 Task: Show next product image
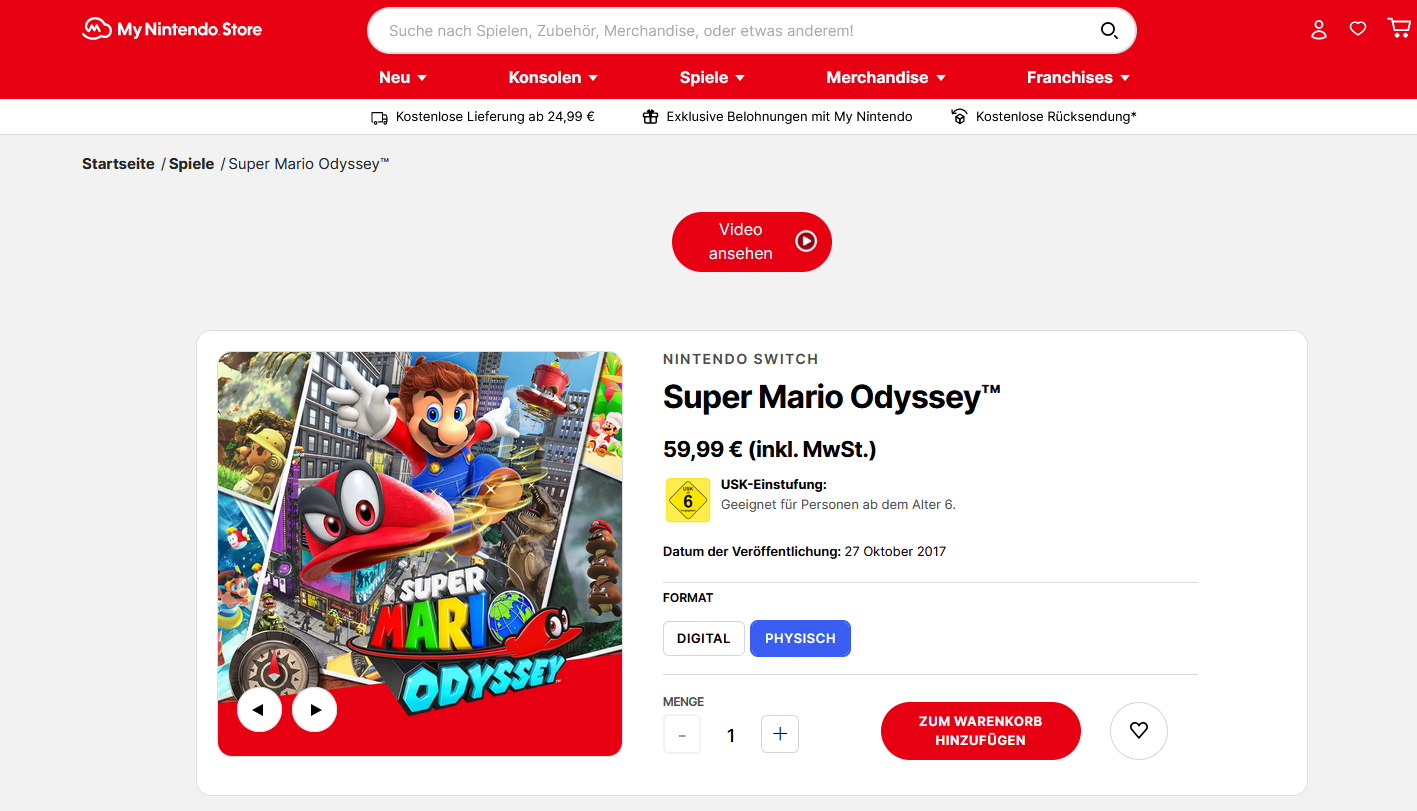(x=315, y=710)
